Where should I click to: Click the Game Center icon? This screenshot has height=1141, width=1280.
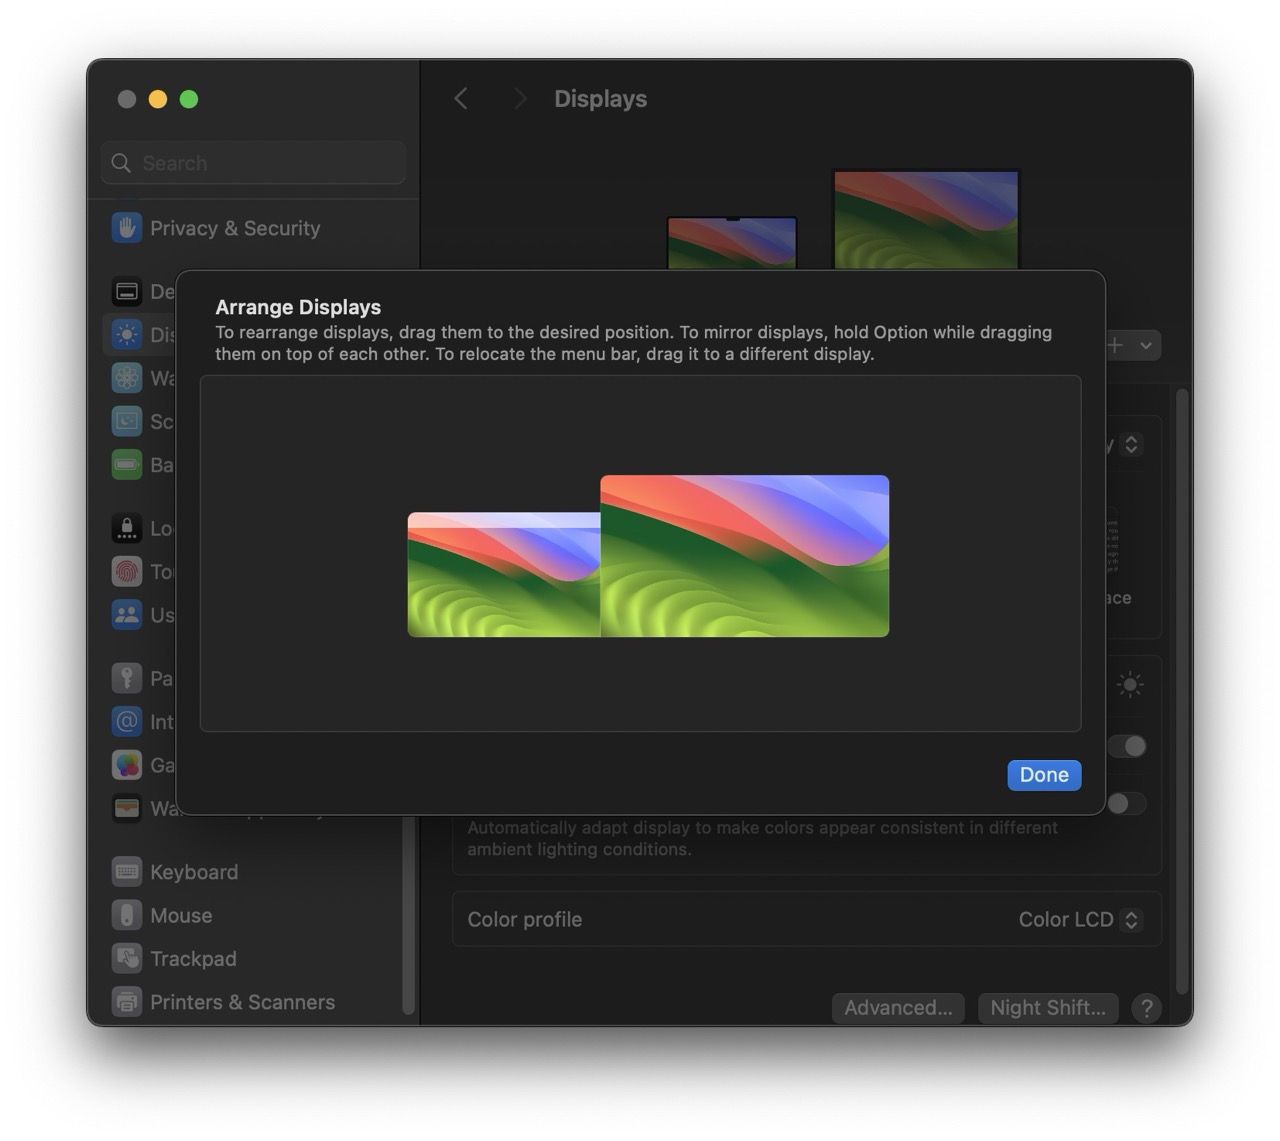[x=127, y=765]
